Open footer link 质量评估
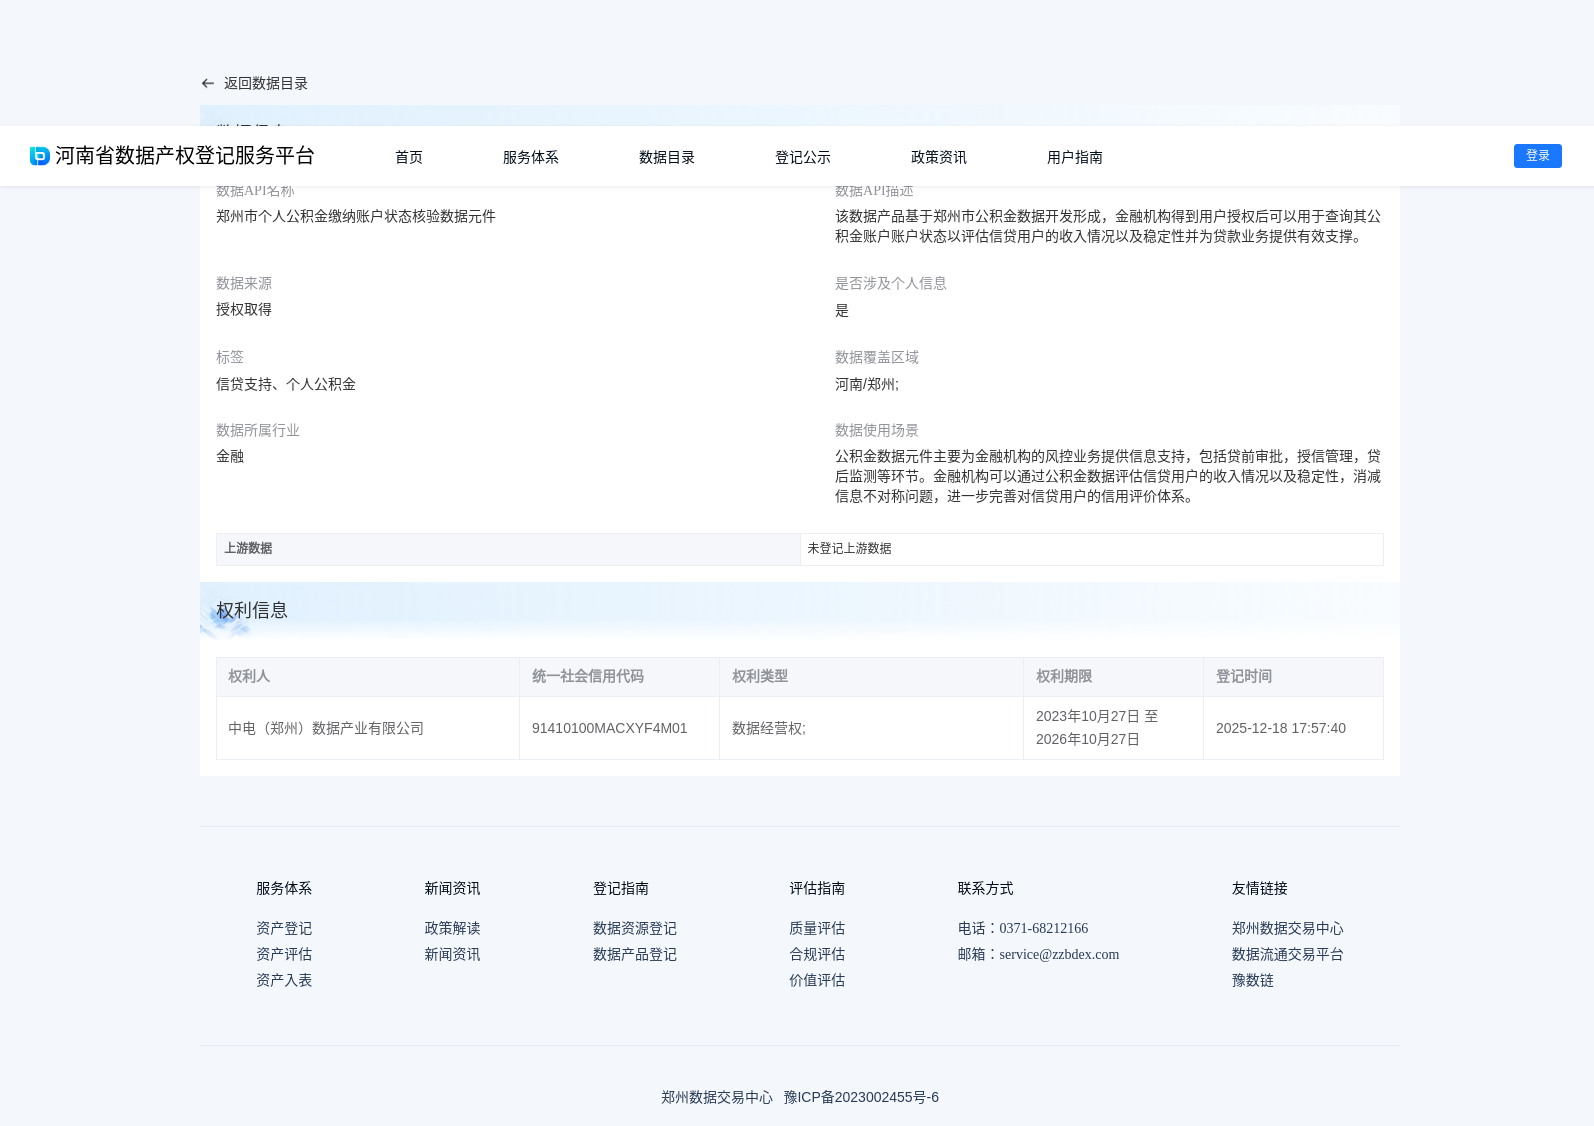Screen dimensions: 1594x1126 817,929
